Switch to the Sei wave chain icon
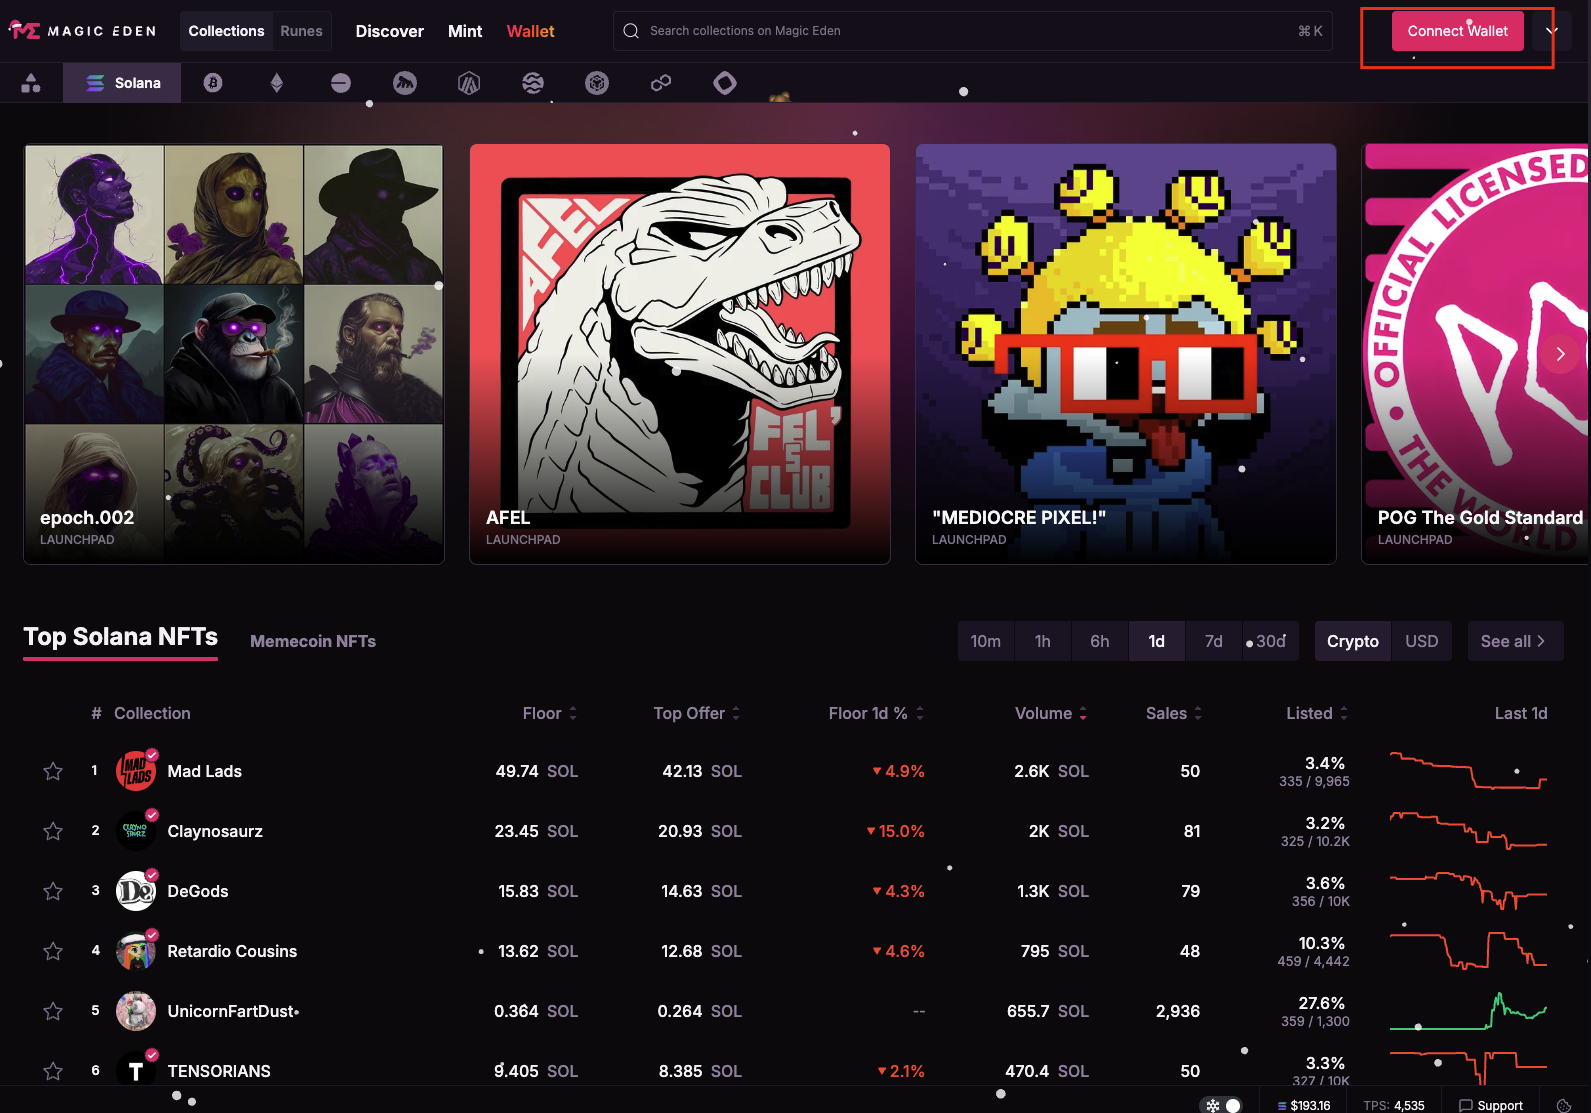1591x1113 pixels. point(533,83)
